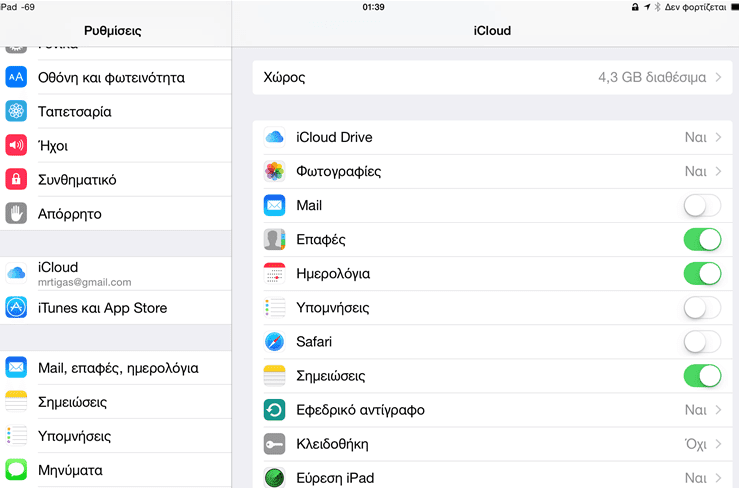
Task: Tap the Reminders icon in iCloud list
Action: (274, 307)
